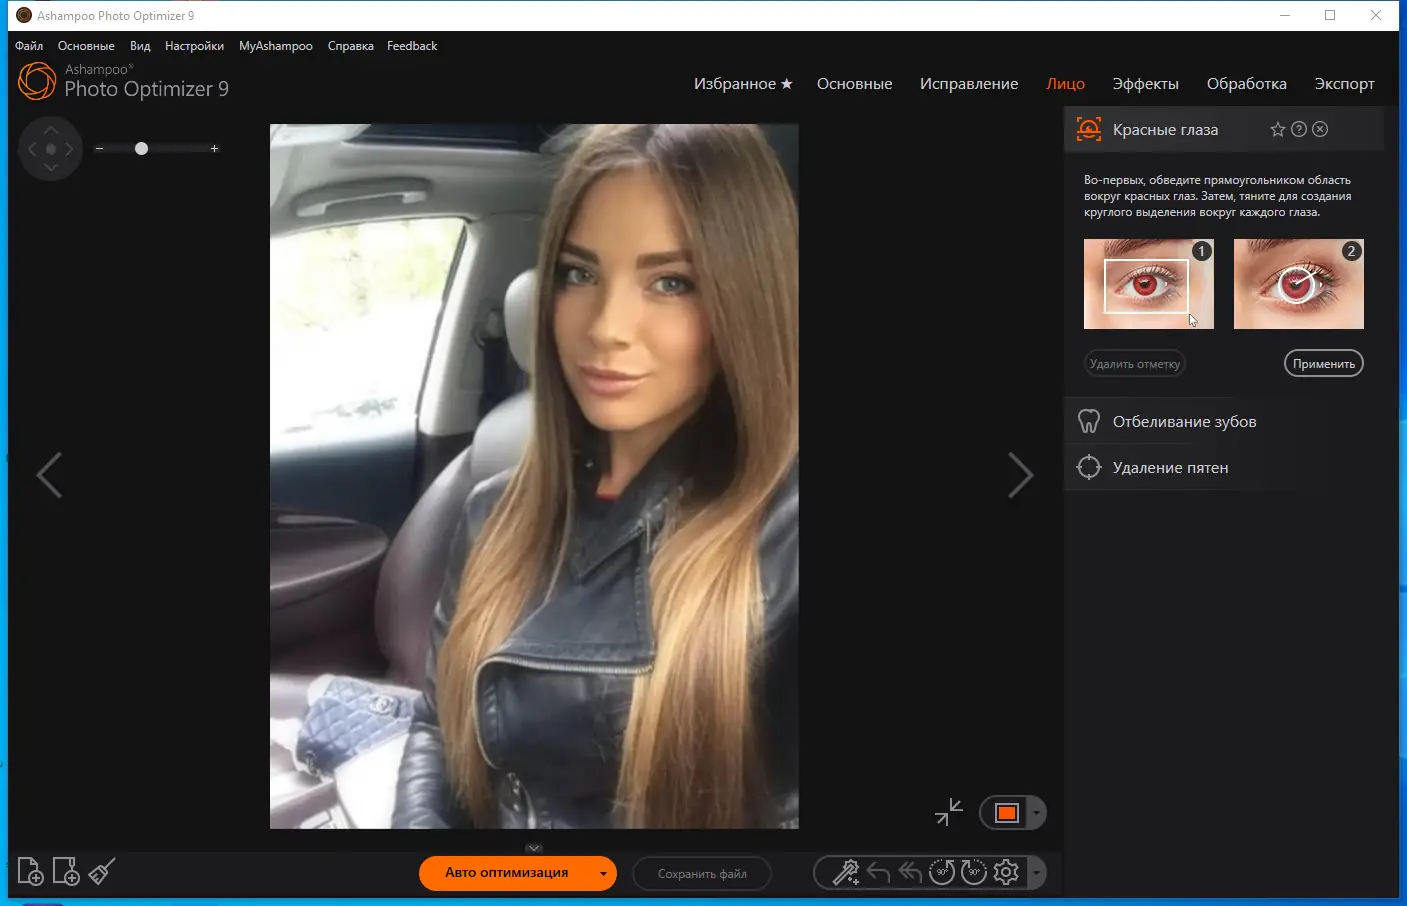Pan the image up with navigation pad
Viewport: 1407px width, 906px height.
(51, 130)
